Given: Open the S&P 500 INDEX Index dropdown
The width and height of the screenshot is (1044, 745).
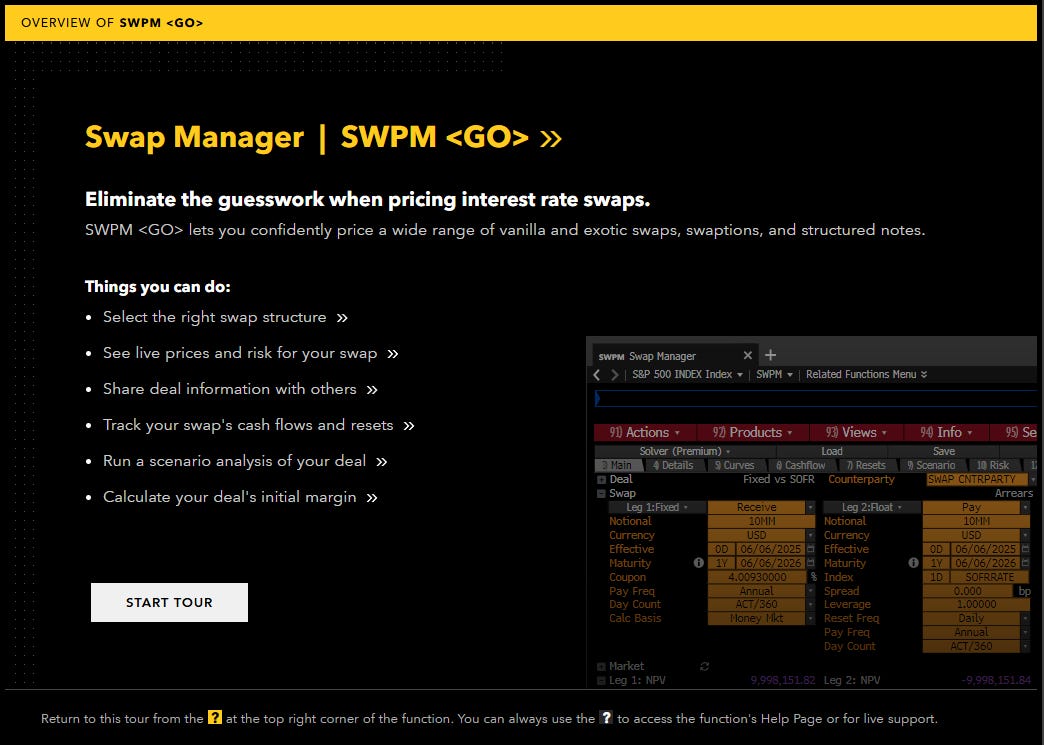Looking at the screenshot, I should [687, 375].
